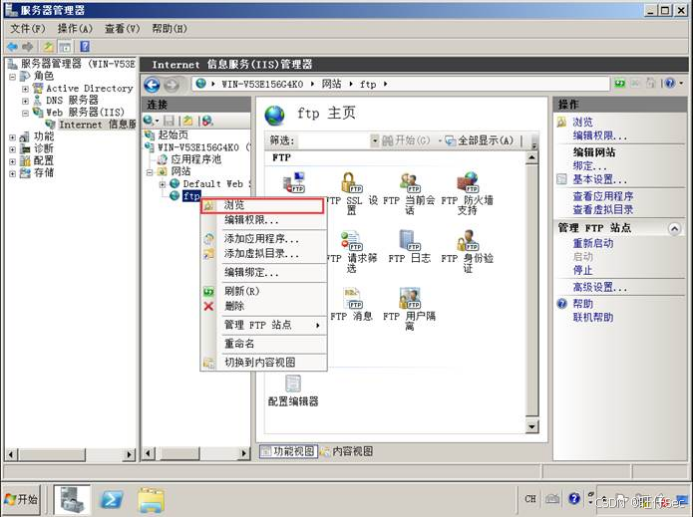The height and width of the screenshot is (517, 694).
Task: Click the save icon in Connections toolbar
Action: (x=169, y=120)
